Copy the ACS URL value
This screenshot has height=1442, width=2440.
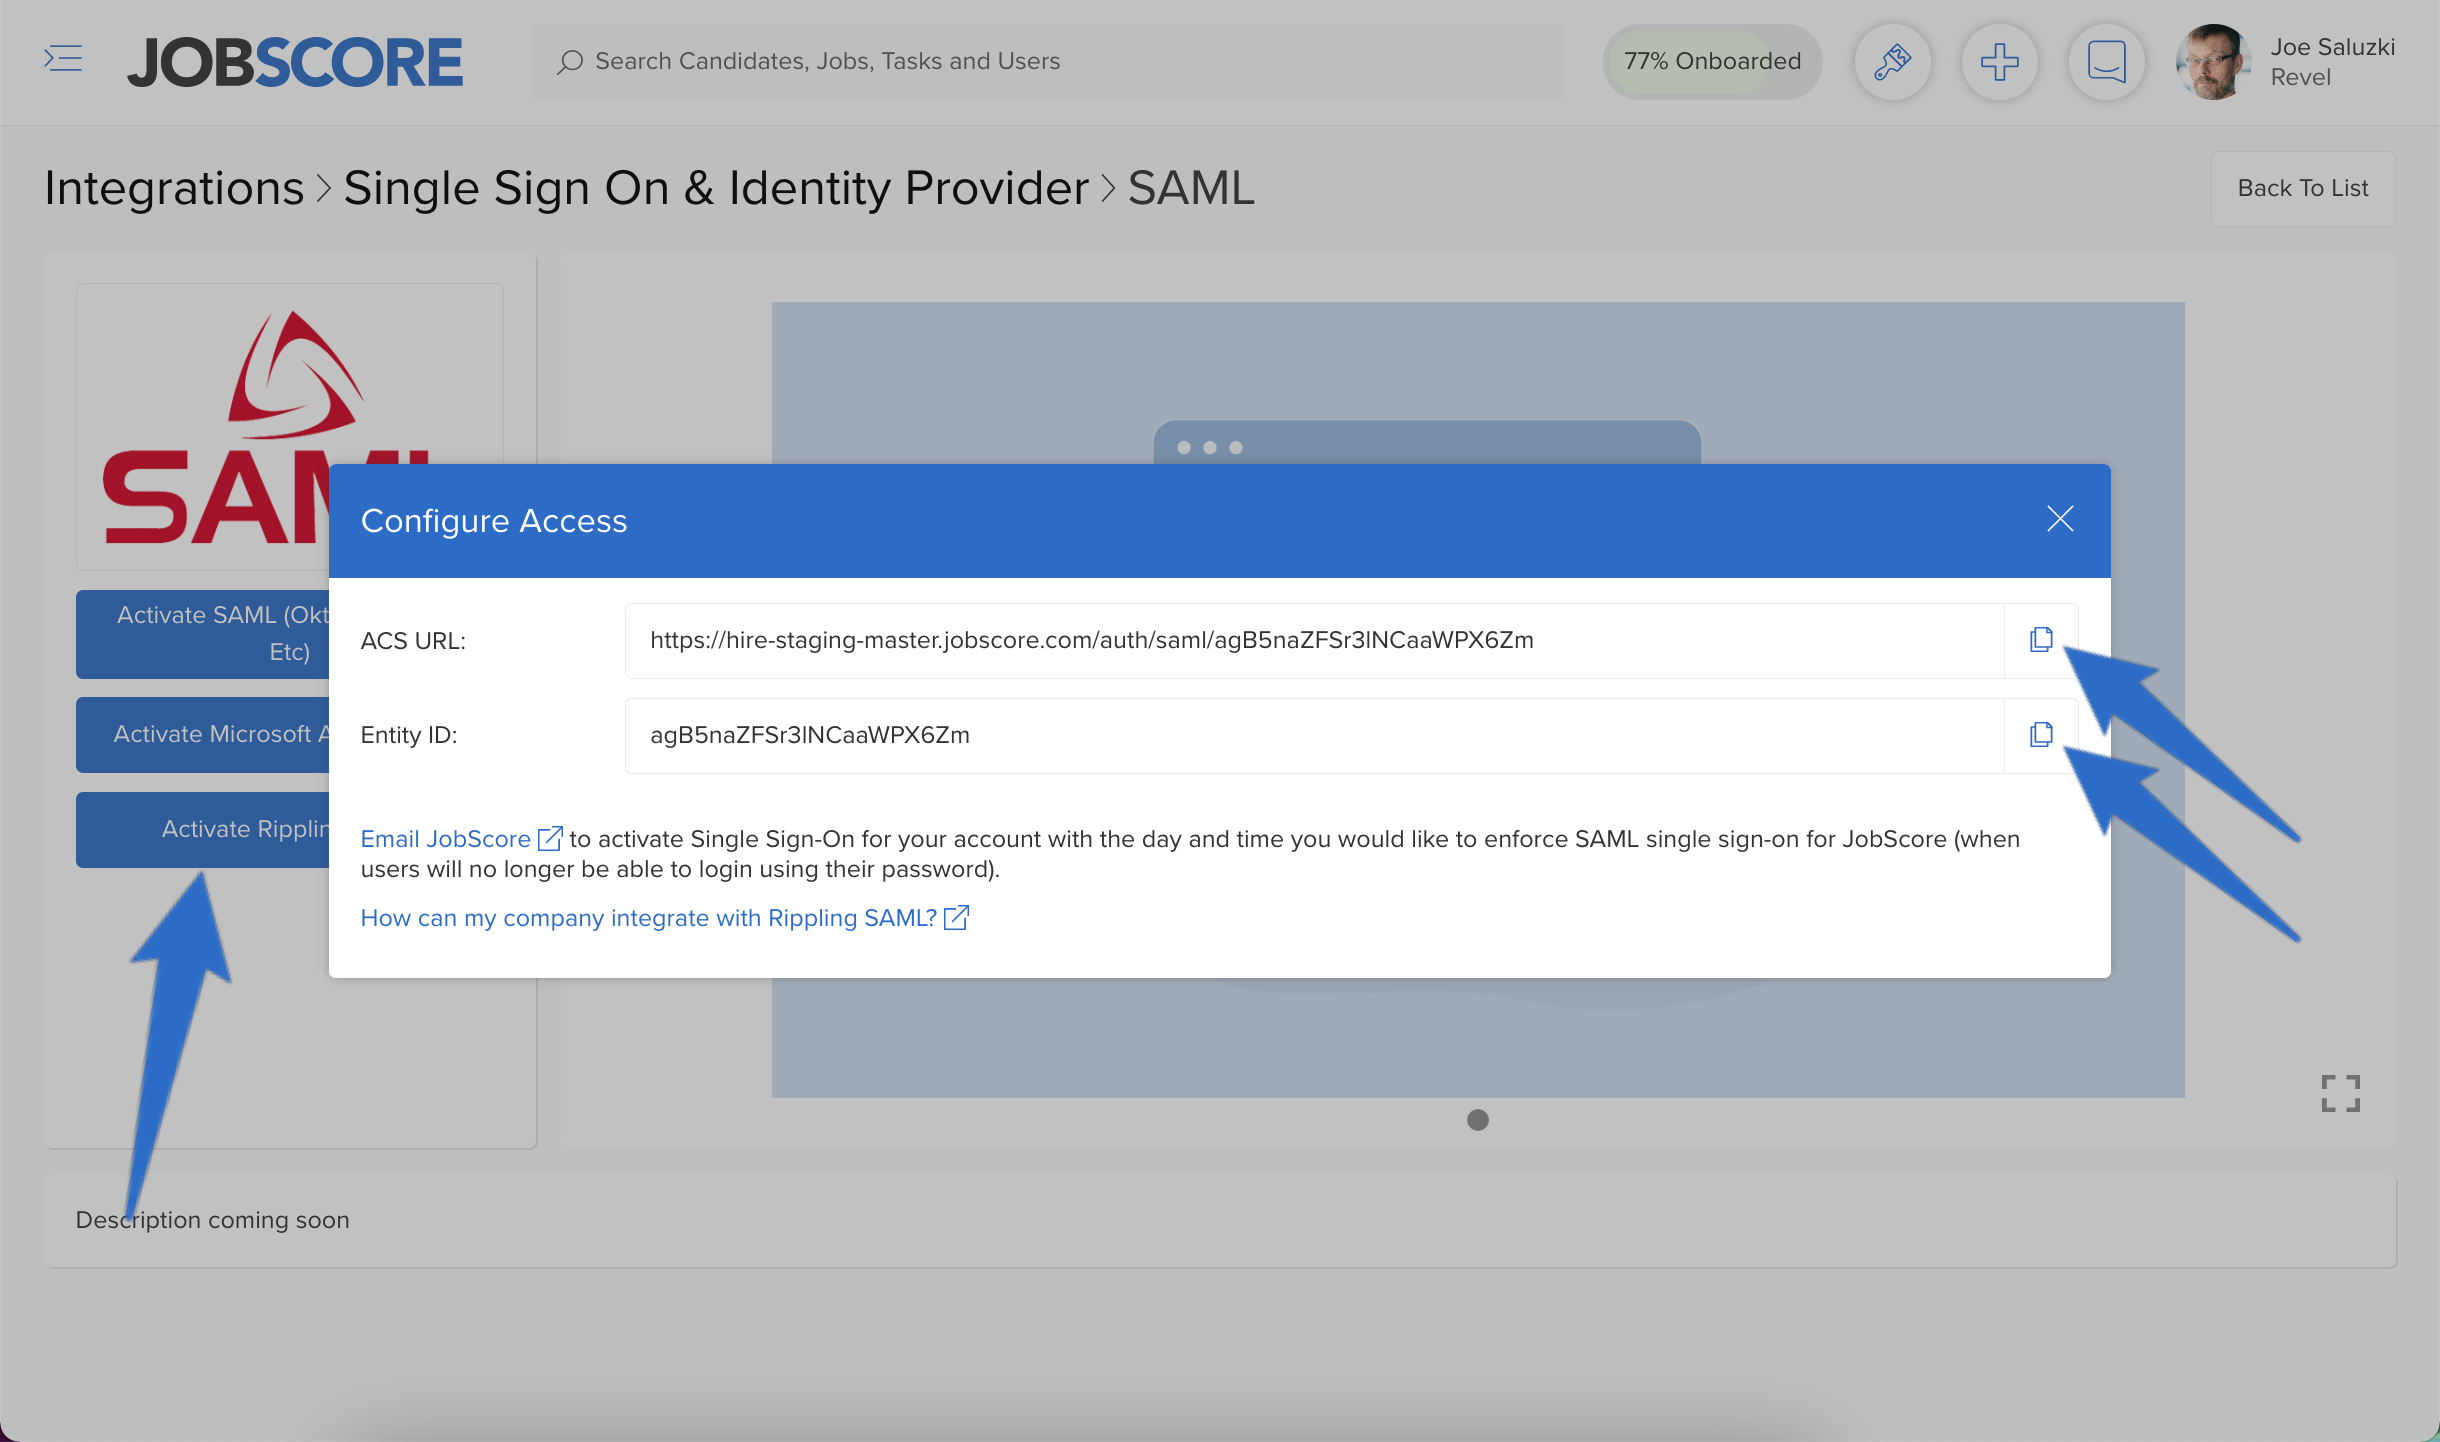pyautogui.click(x=2041, y=640)
